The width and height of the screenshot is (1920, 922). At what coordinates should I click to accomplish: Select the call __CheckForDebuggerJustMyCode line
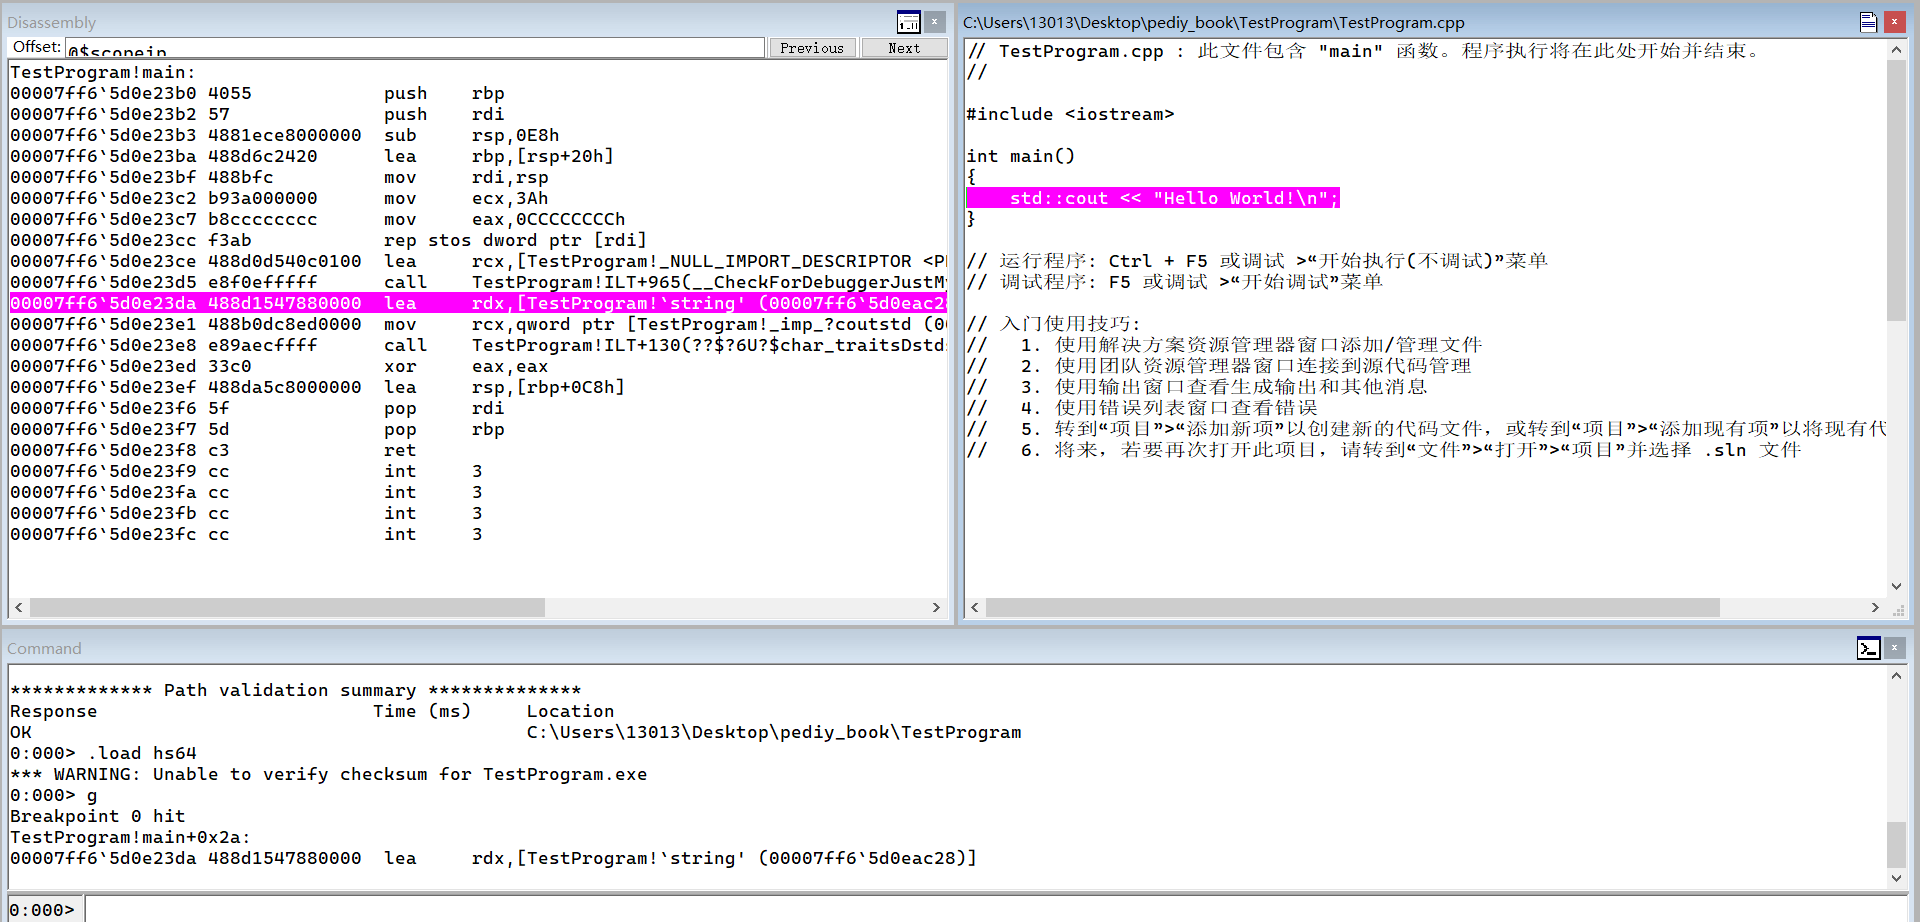point(478,282)
